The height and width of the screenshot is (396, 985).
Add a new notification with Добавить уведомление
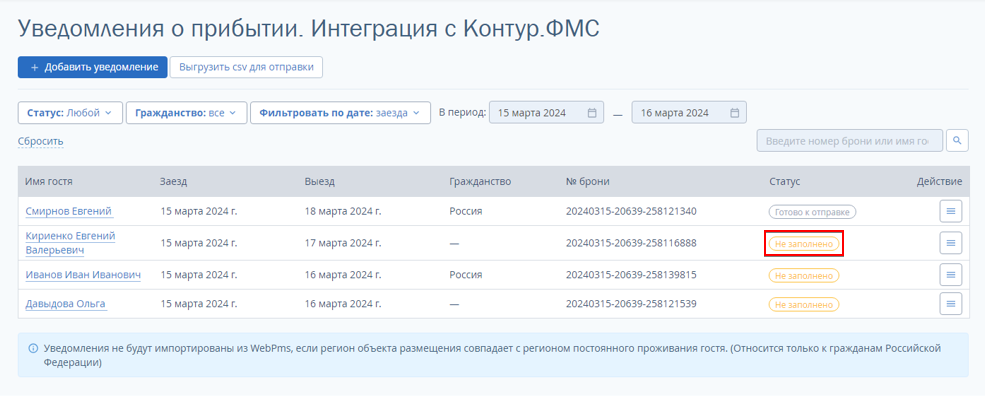[92, 67]
